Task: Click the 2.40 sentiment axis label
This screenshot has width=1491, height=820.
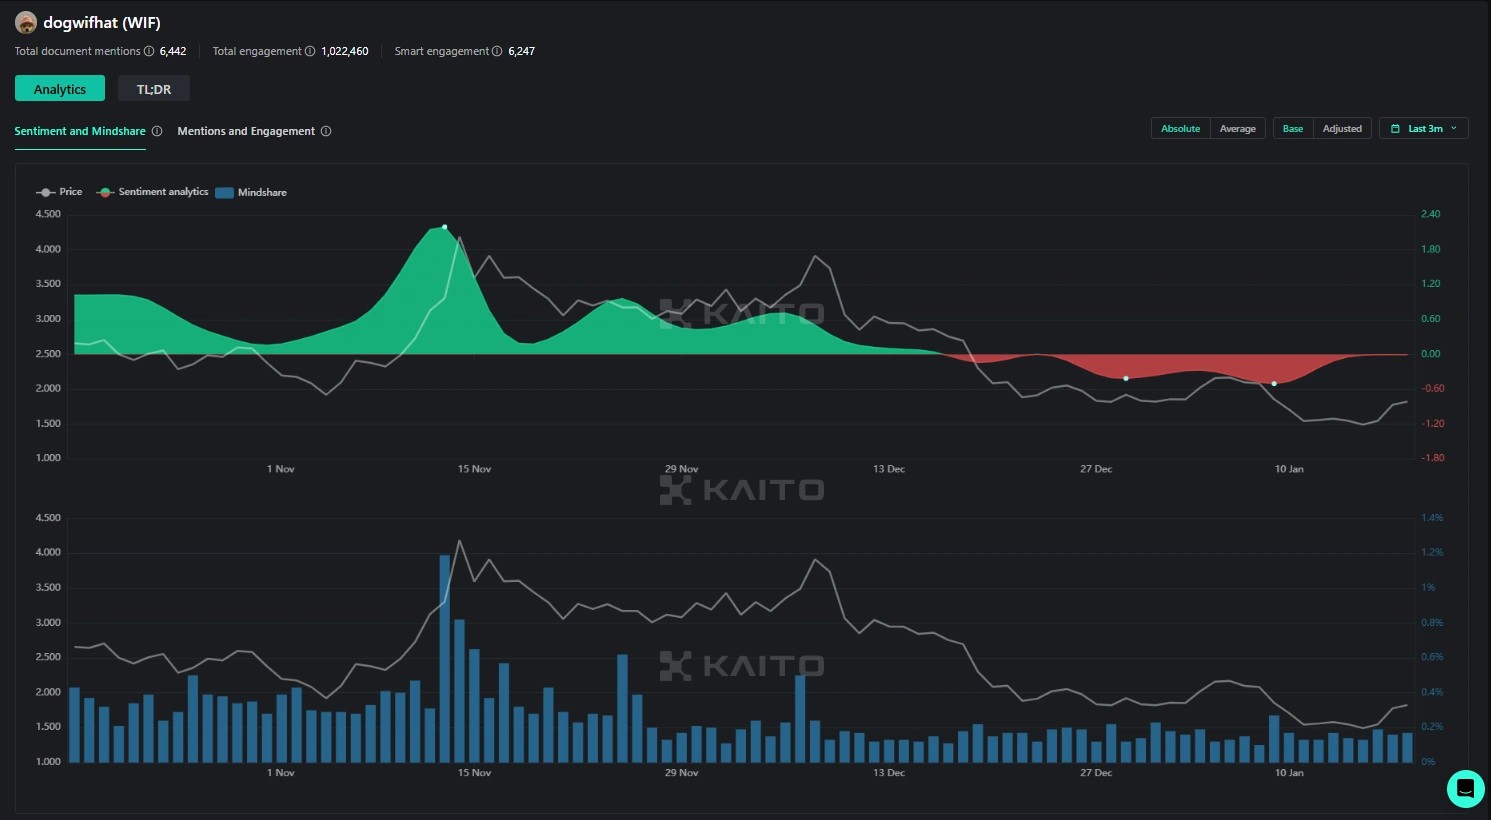Action: coord(1431,214)
